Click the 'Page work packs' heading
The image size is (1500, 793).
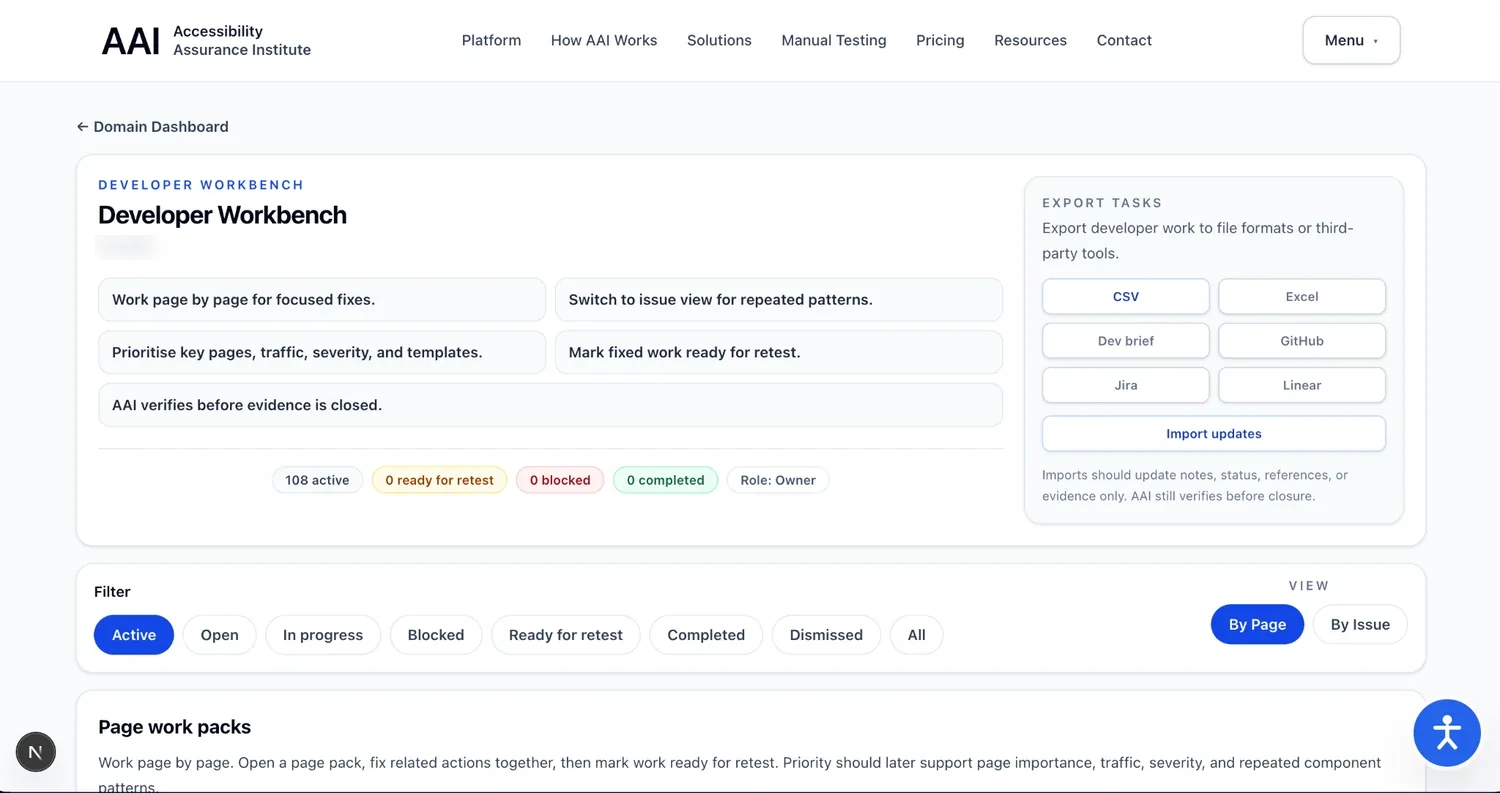point(175,727)
